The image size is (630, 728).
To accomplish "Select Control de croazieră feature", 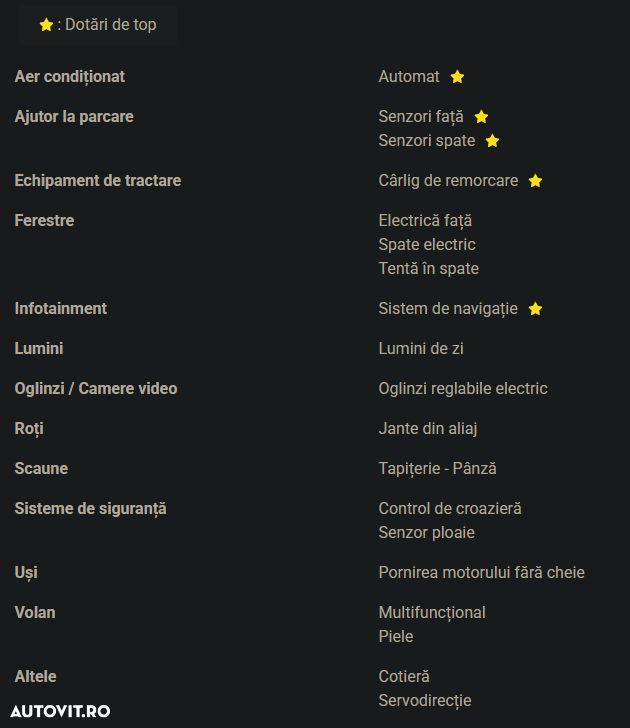I will (450, 509).
